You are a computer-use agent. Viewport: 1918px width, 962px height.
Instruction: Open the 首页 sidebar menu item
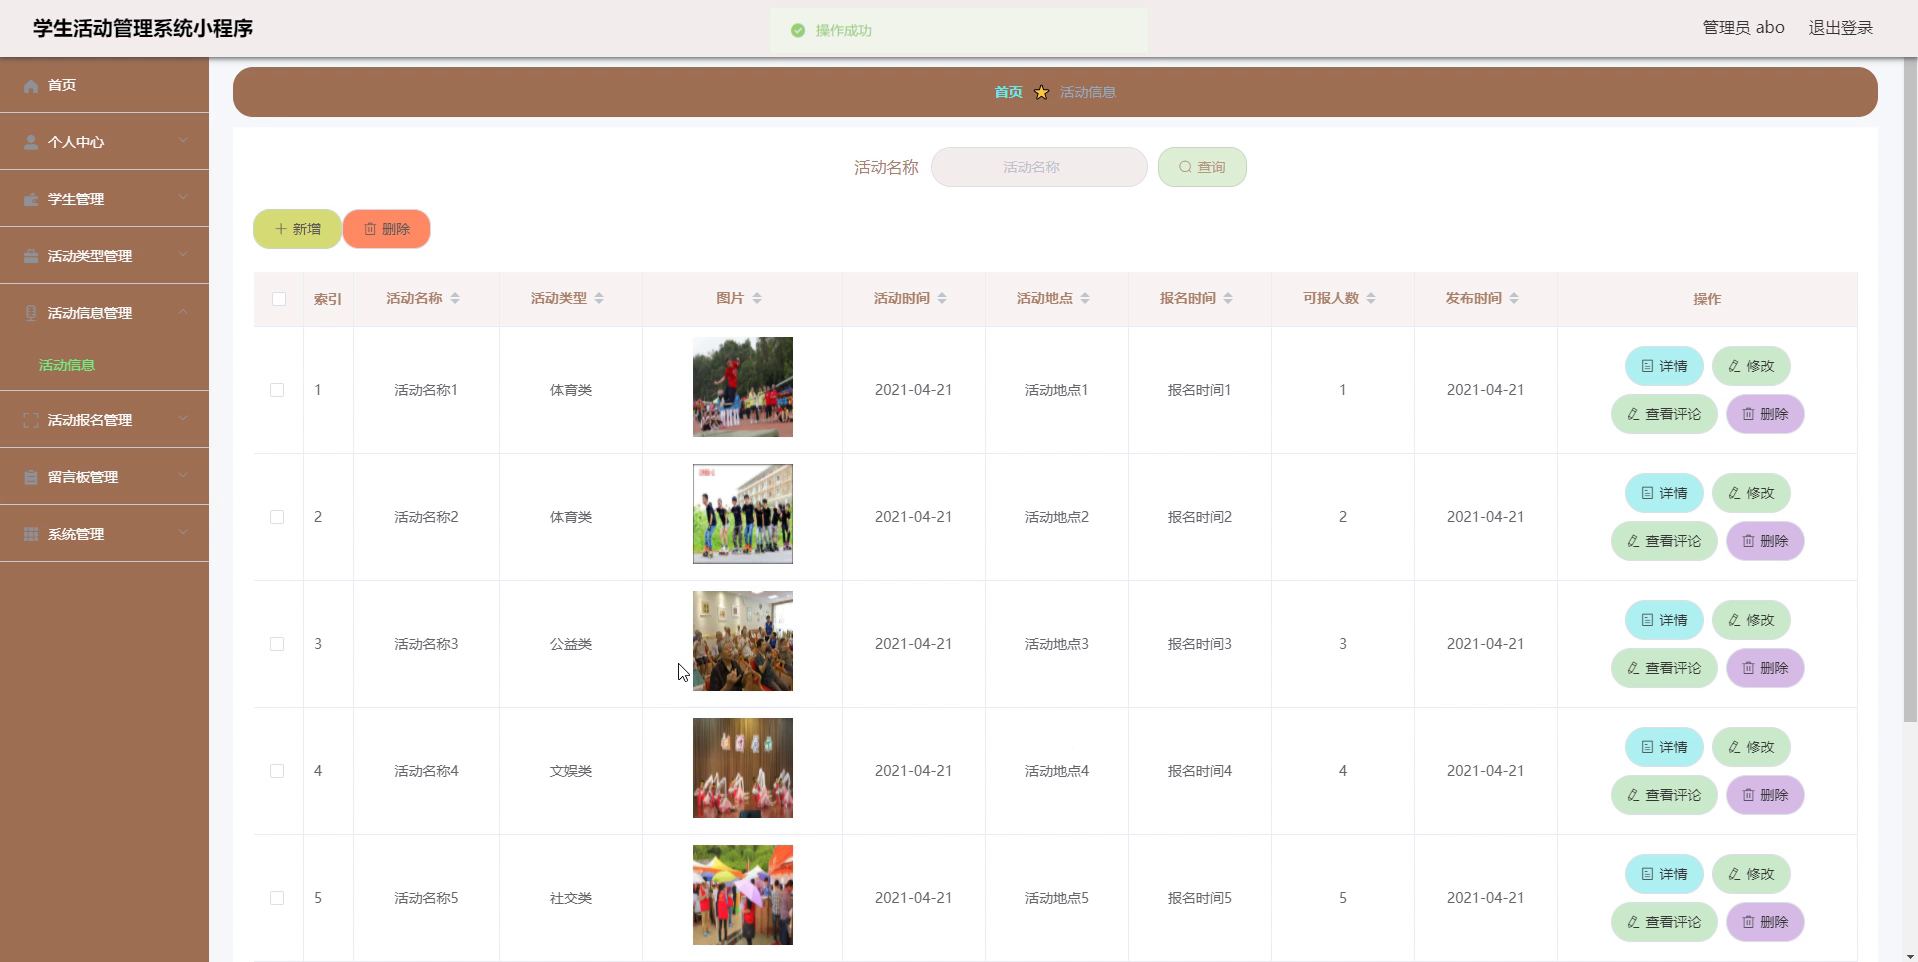[104, 85]
